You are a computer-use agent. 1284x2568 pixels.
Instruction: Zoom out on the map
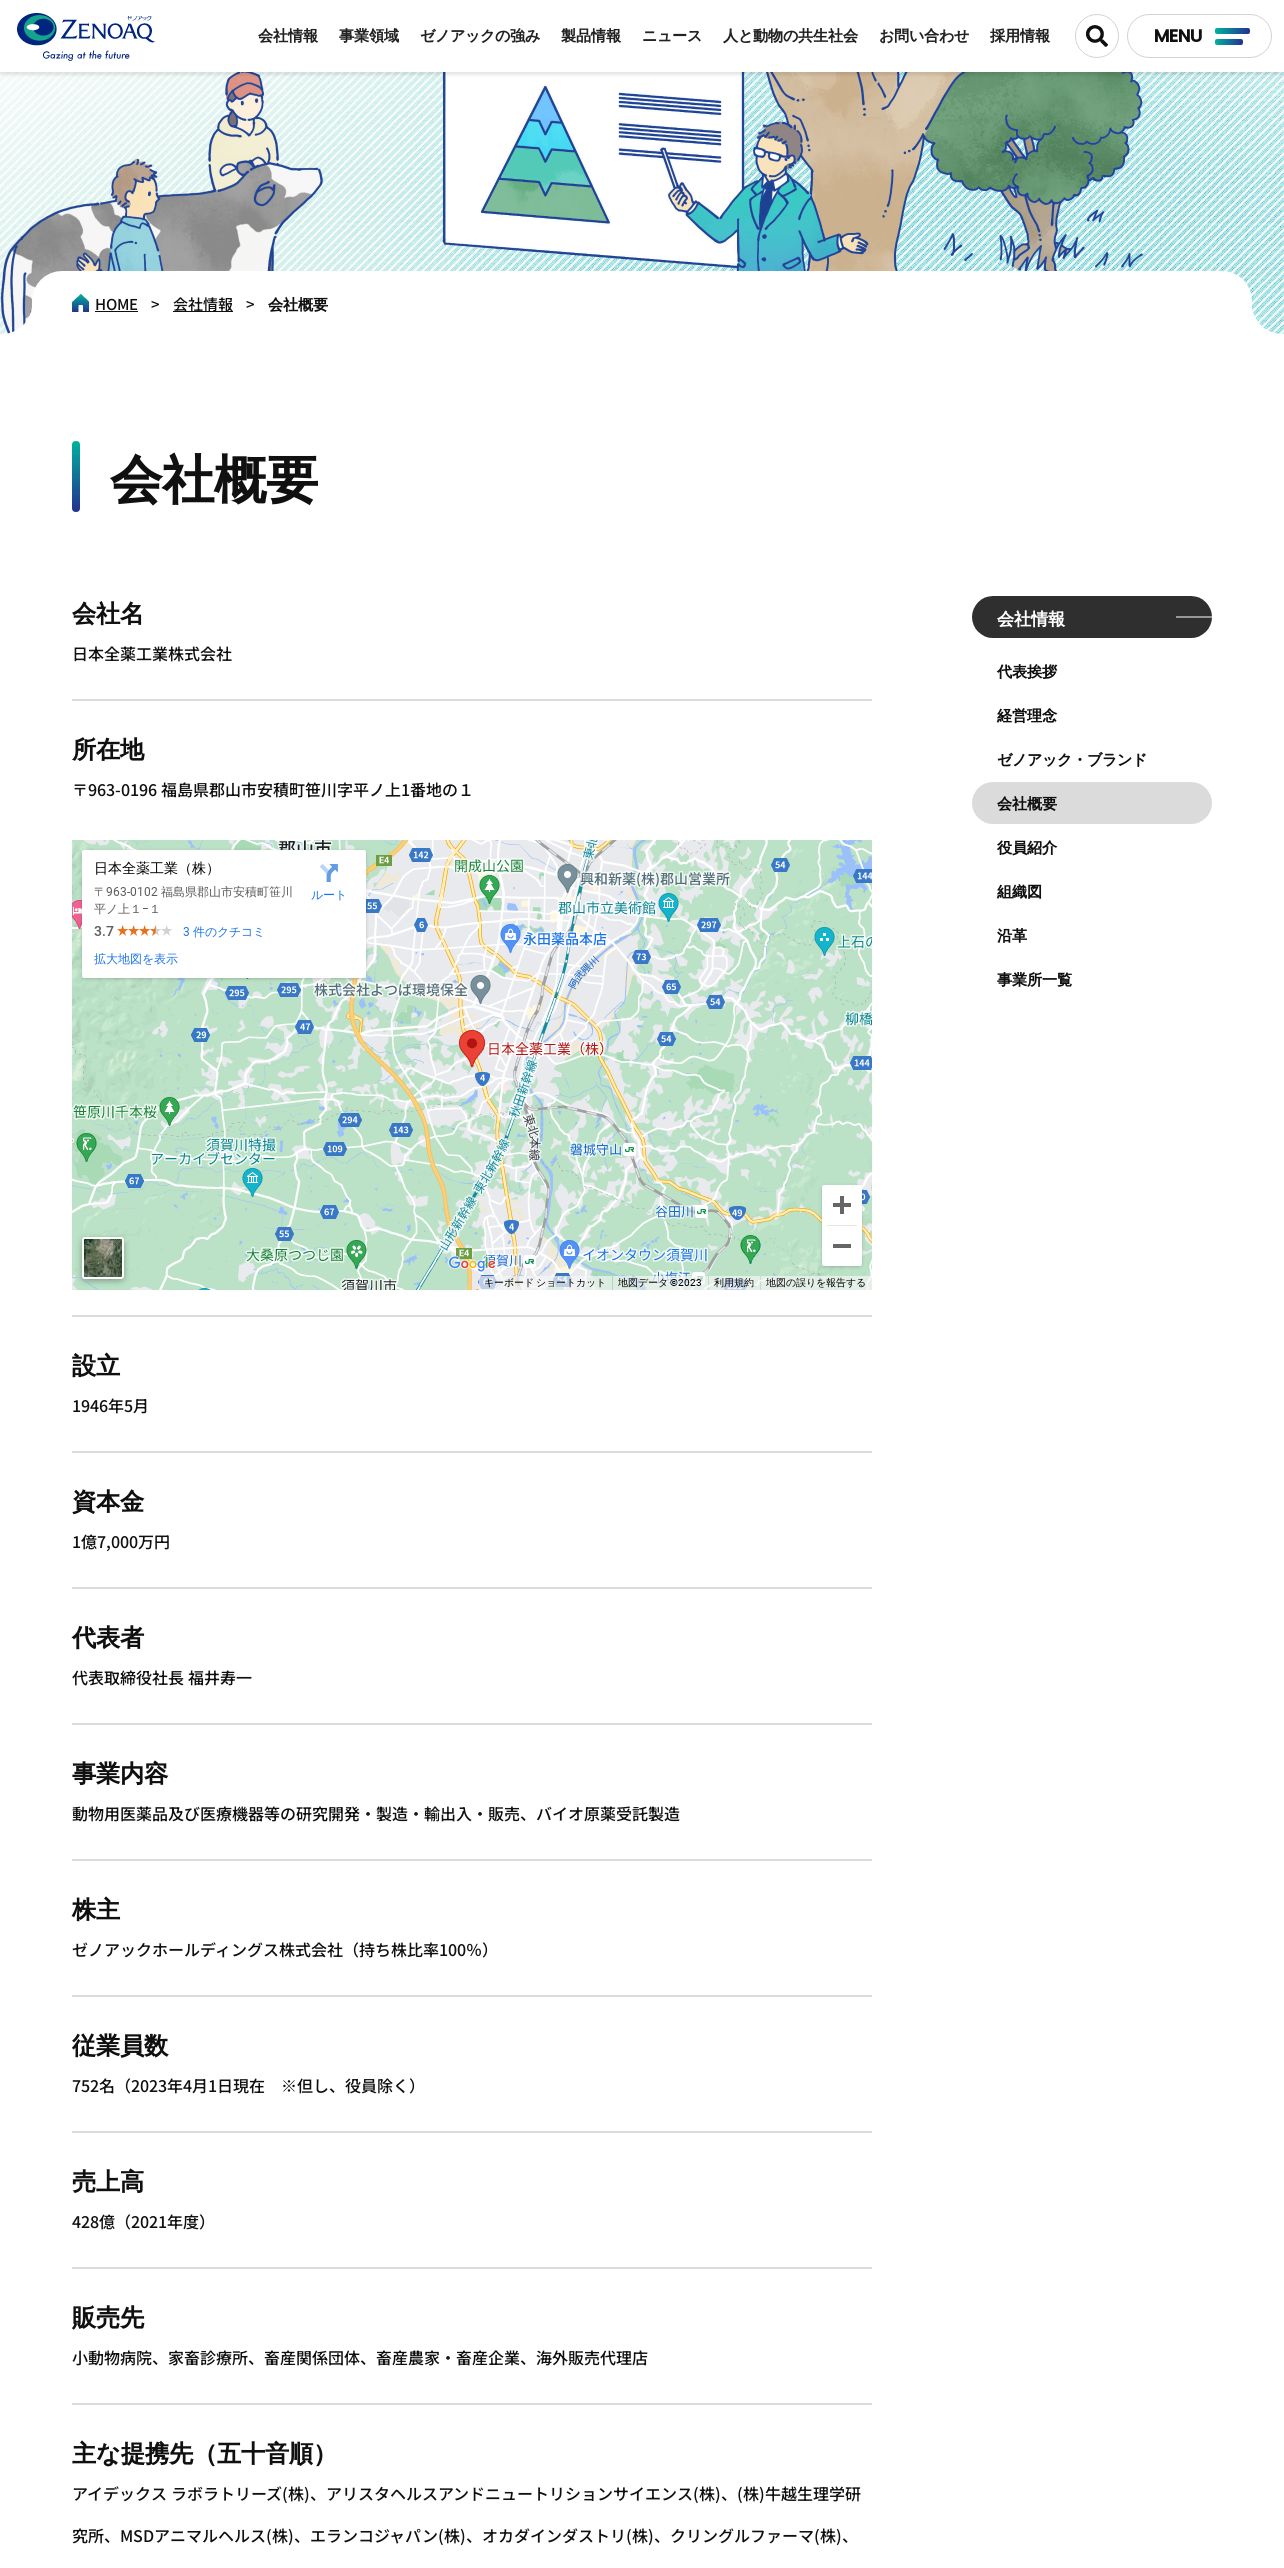pos(842,1246)
